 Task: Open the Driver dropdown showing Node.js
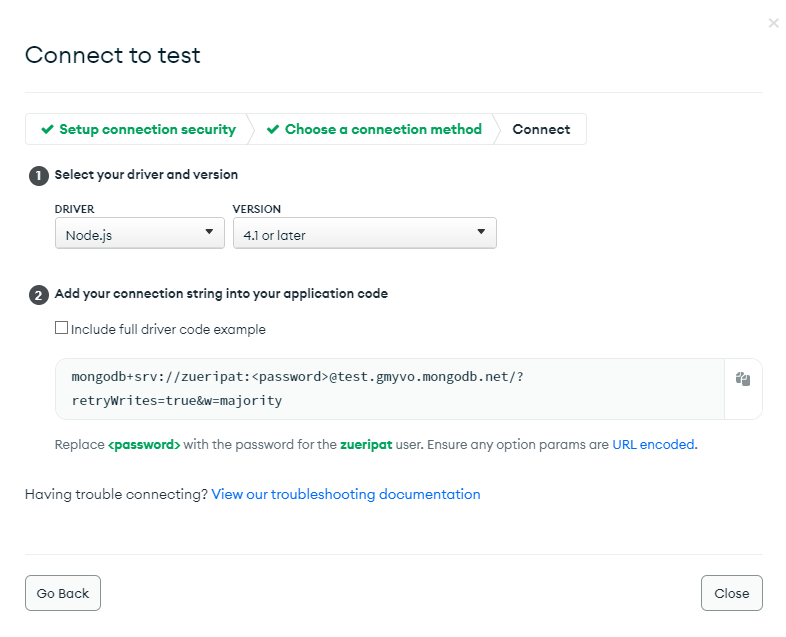pos(139,234)
